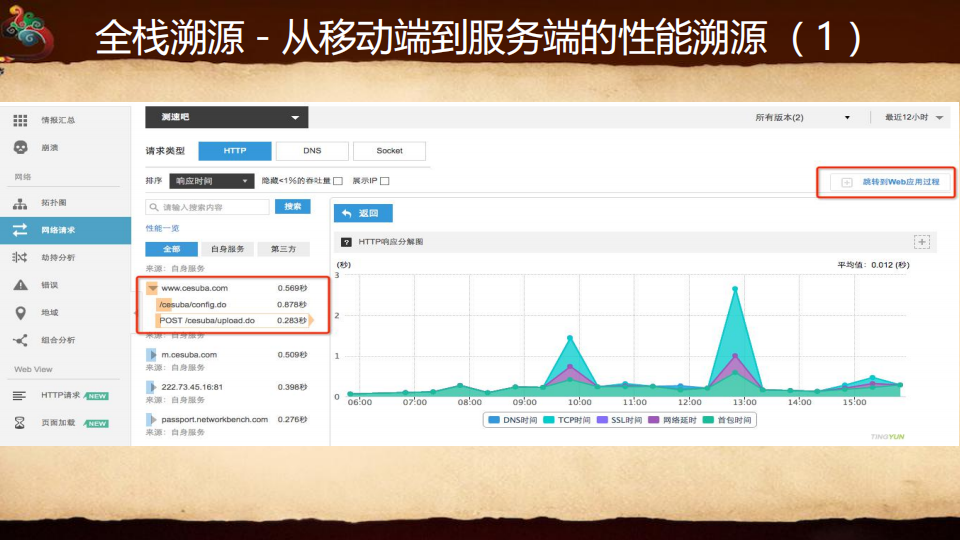The image size is (960, 540).
Task: Click the 0.276秒 value for passport.networkbench.com
Action: coord(292,419)
